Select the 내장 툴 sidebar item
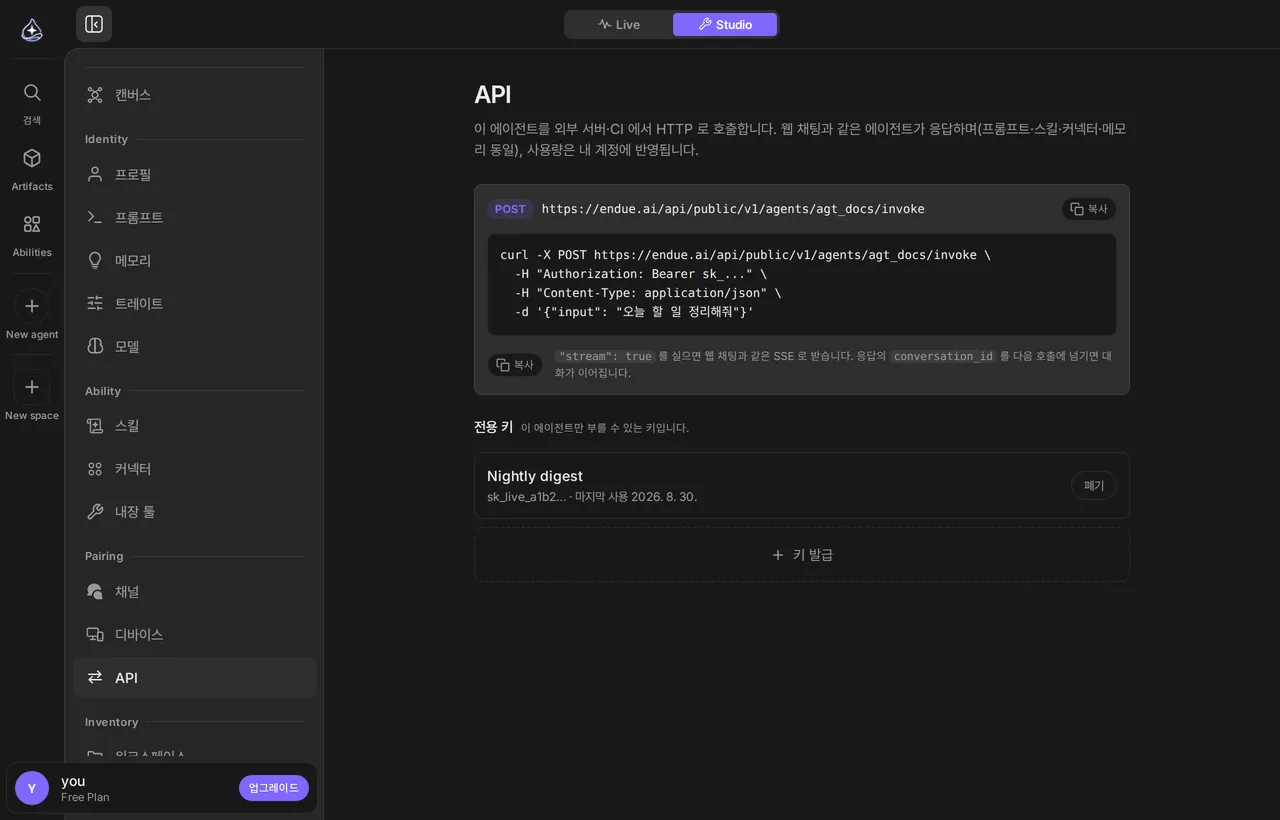The width and height of the screenshot is (1280, 820). (195, 512)
